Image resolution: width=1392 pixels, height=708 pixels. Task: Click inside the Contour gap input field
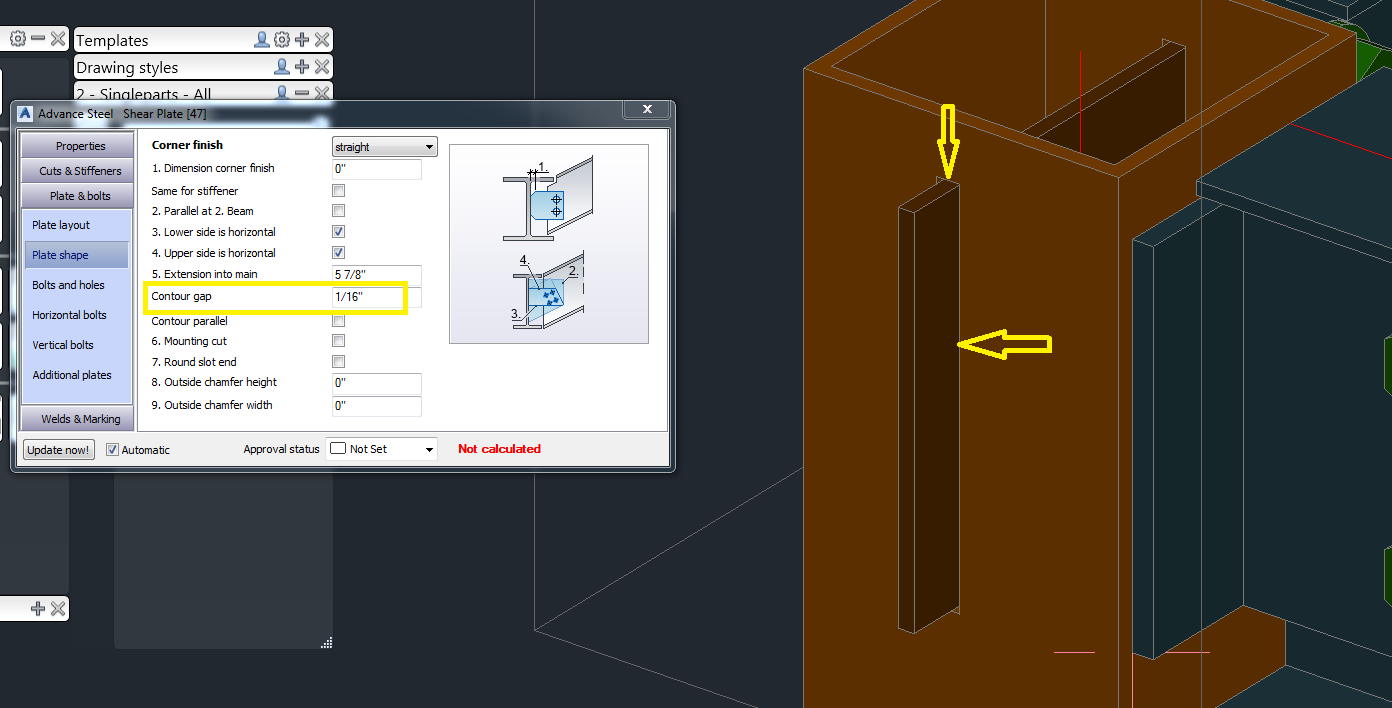tap(376, 297)
